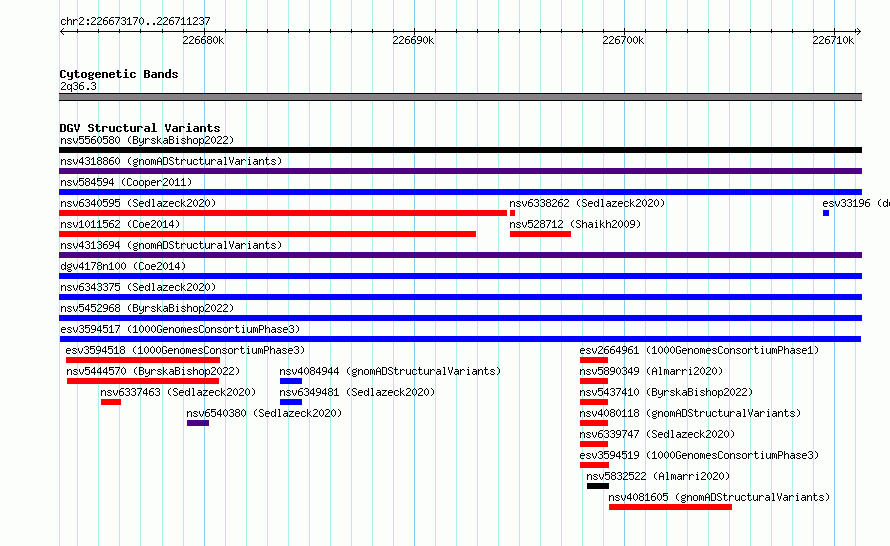
Task: Click the purple bar under nsv6540380
Action: point(198,423)
